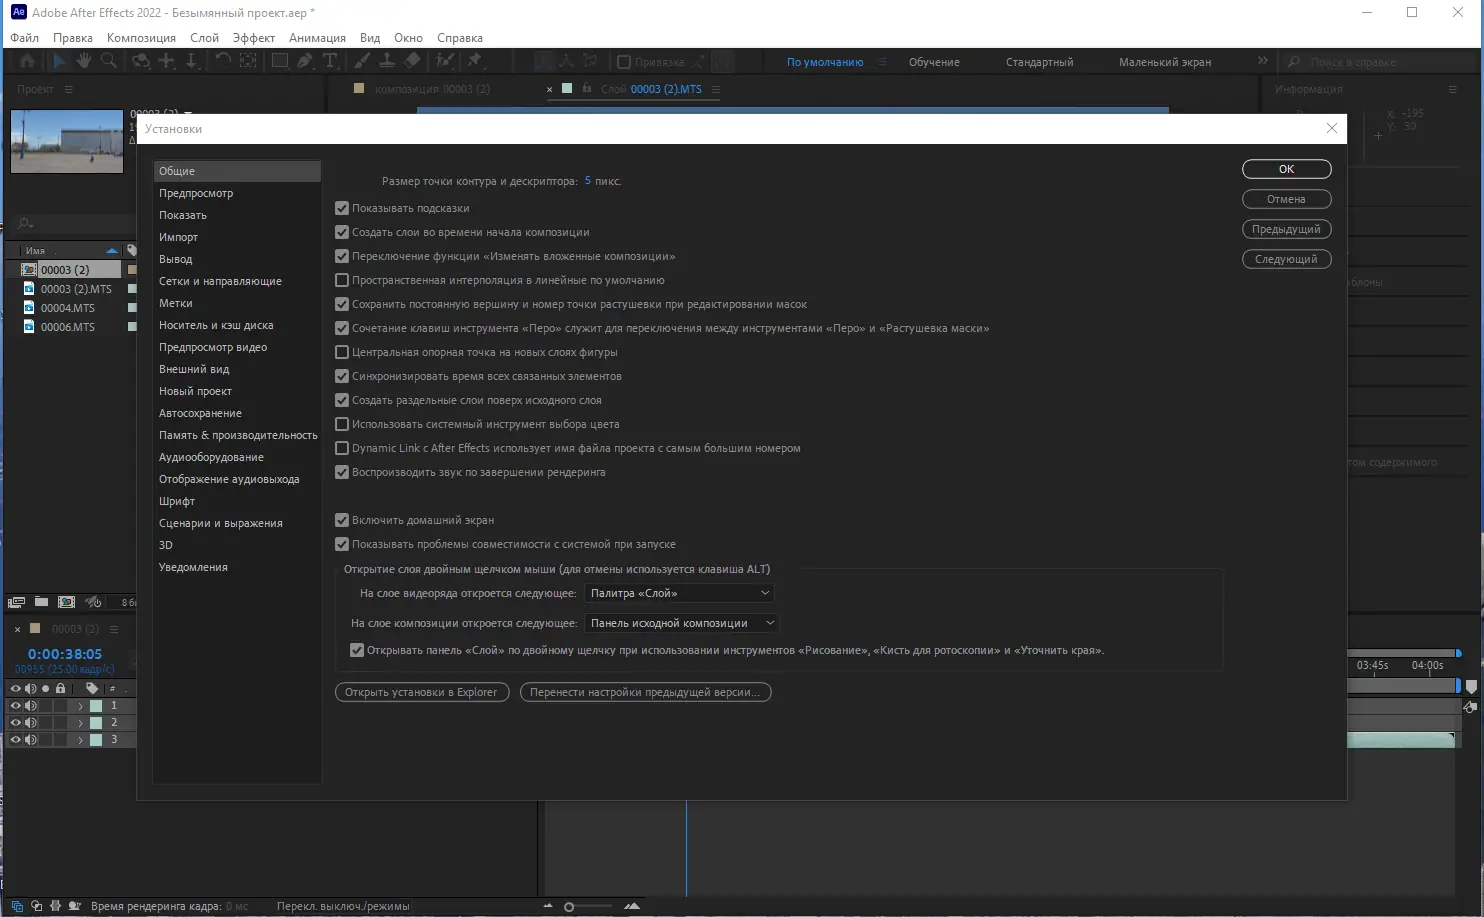Click the 'Следующий' button
The height and width of the screenshot is (917, 1484).
[x=1286, y=259]
